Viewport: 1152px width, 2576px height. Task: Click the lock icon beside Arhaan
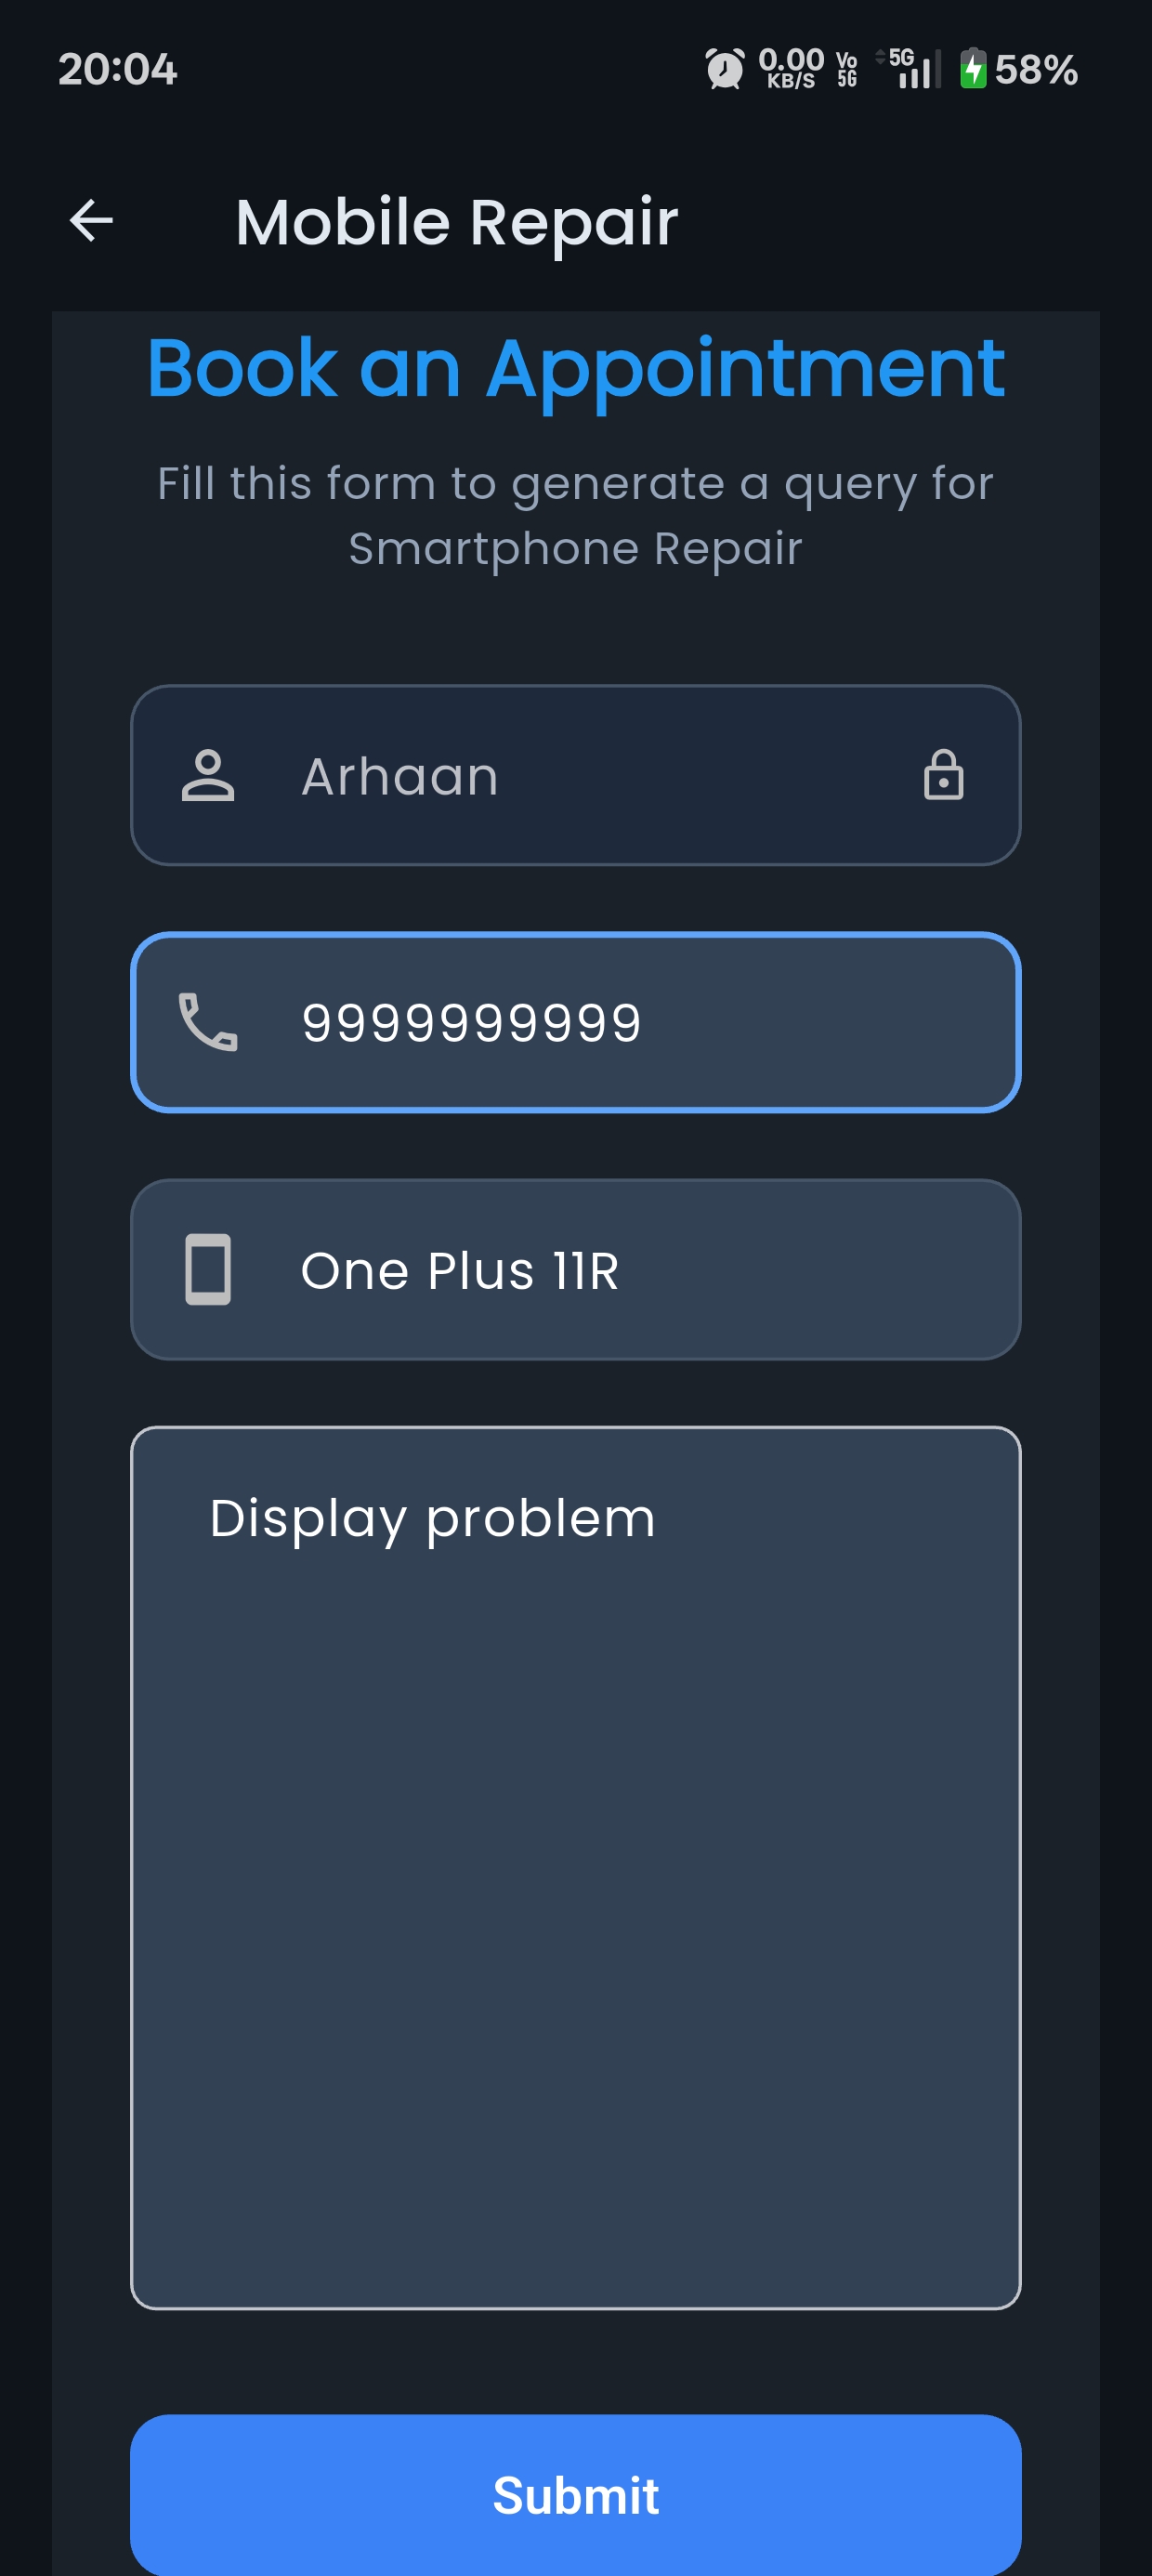pos(945,777)
